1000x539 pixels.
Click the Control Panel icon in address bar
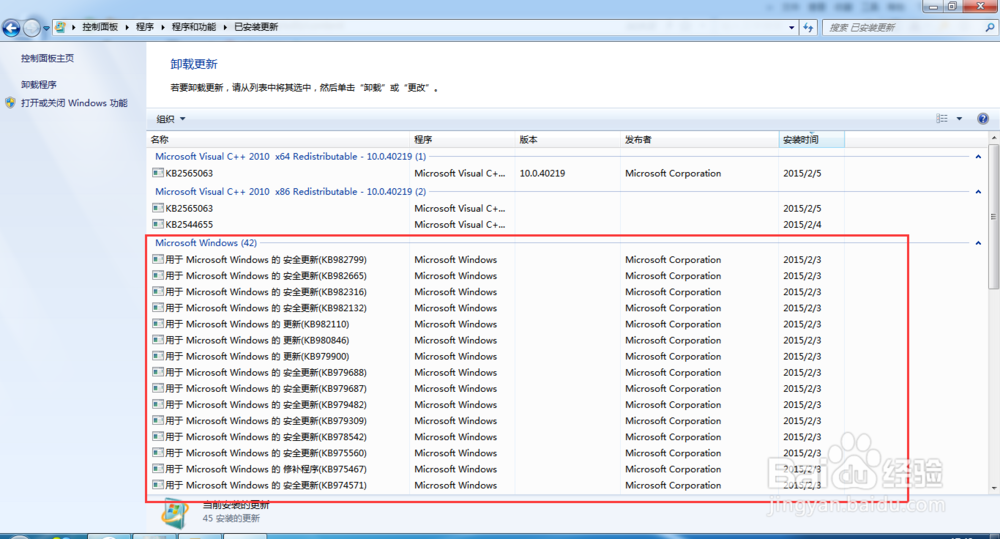click(61, 27)
